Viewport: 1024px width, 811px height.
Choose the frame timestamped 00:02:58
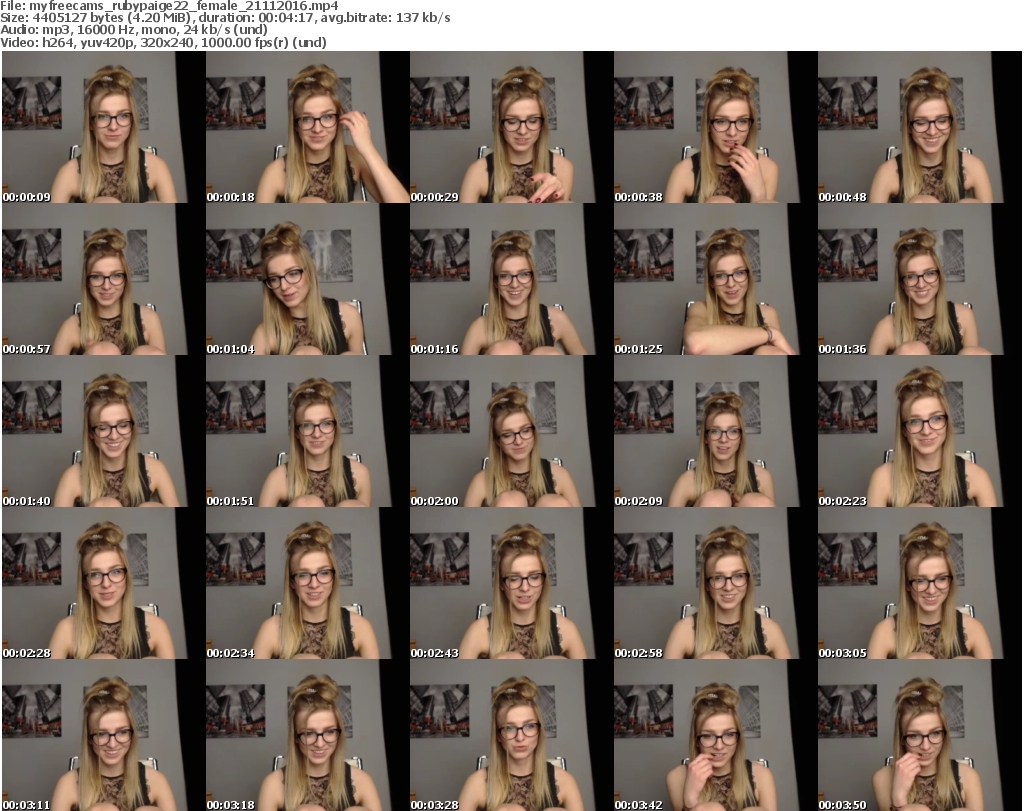(716, 583)
